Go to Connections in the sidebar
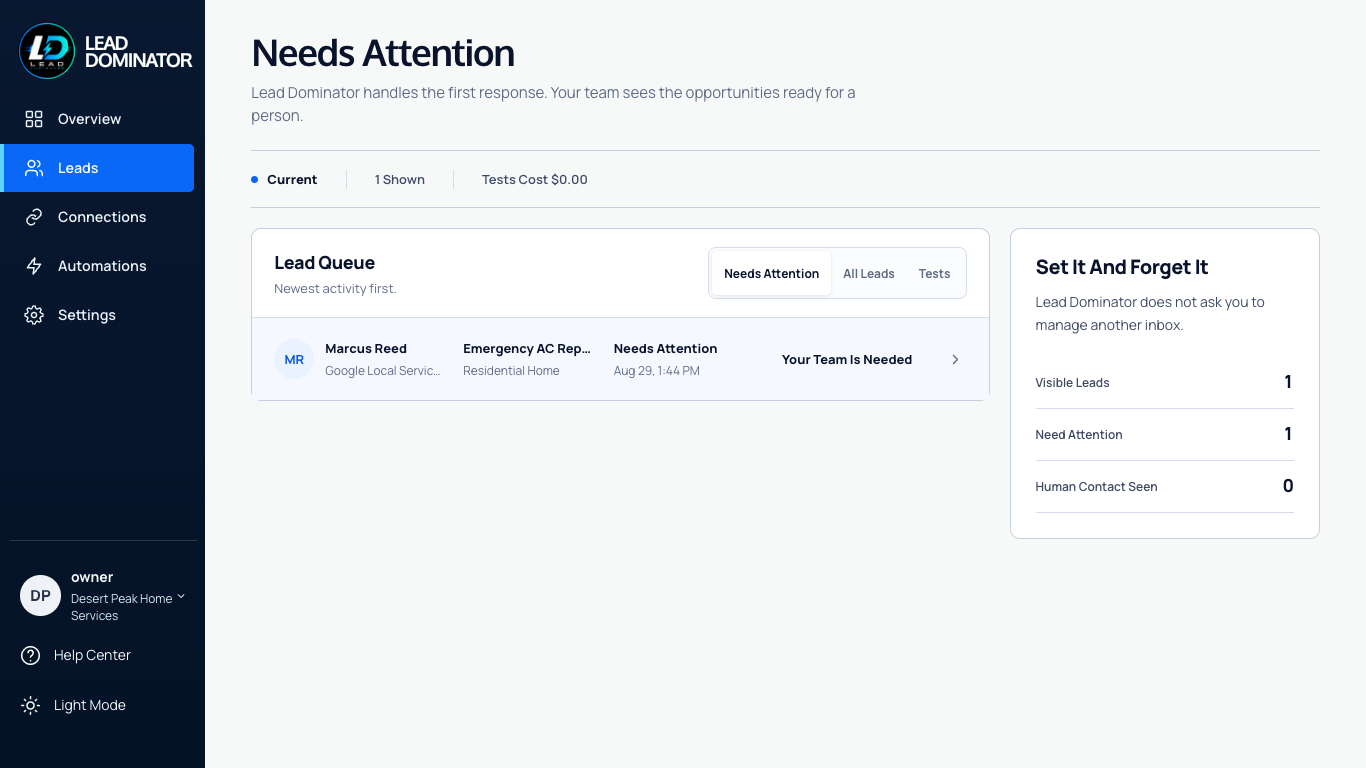Screen dimensions: 1366x768 (x=99, y=217)
